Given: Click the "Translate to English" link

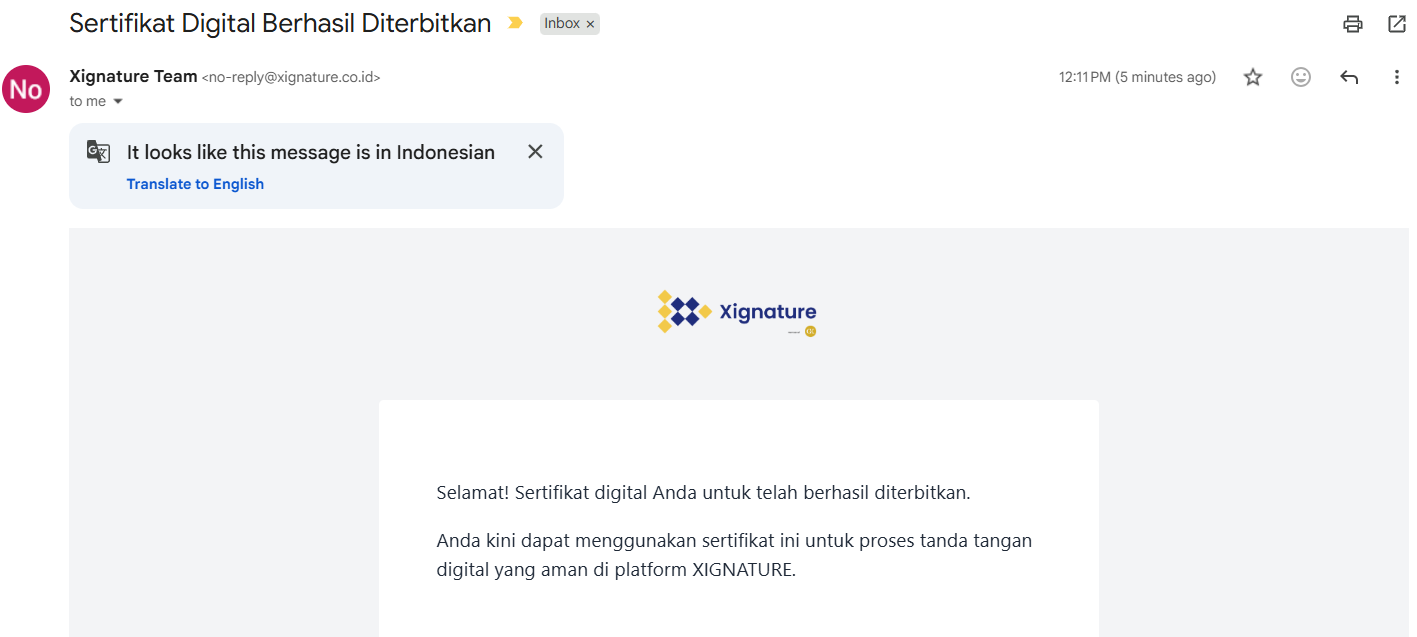Looking at the screenshot, I should click(195, 184).
